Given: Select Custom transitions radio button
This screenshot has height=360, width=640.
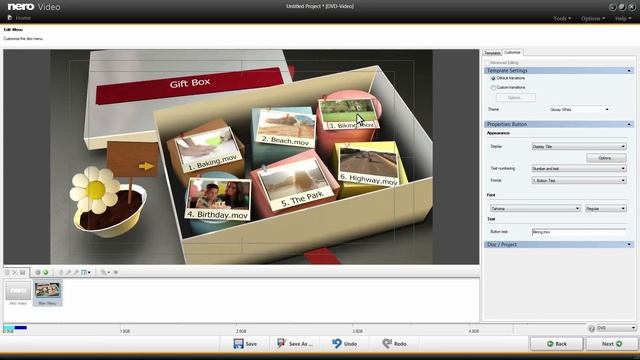Looking at the screenshot, I should 493,88.
